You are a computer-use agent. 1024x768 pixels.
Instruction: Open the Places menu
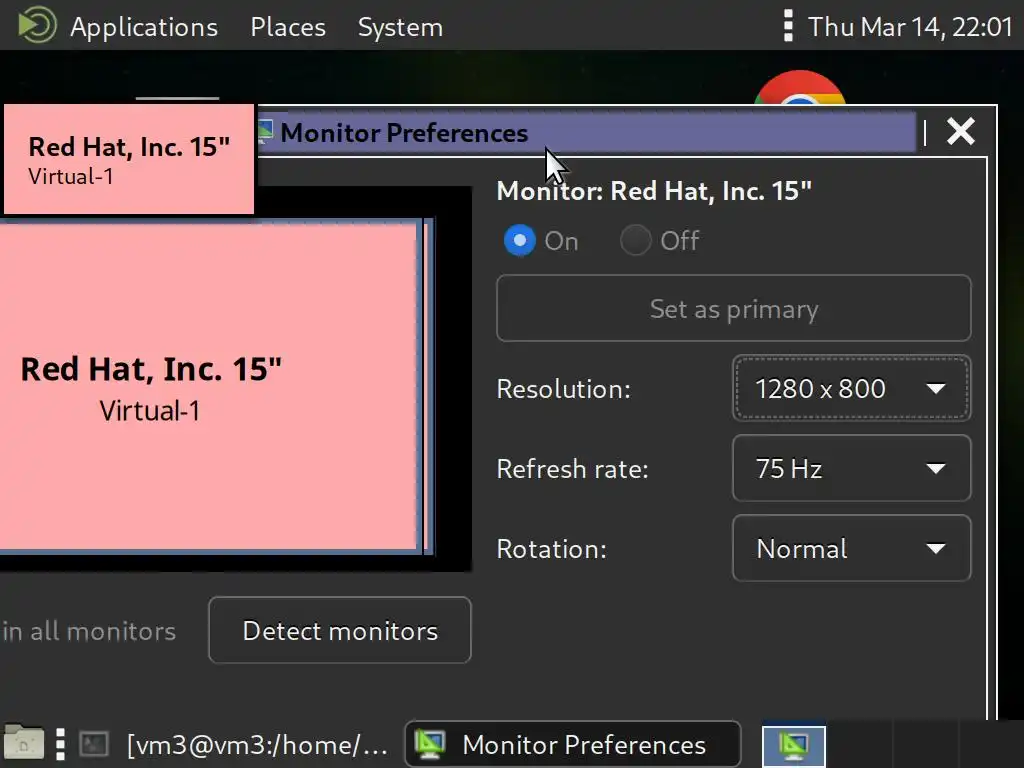[x=288, y=27]
